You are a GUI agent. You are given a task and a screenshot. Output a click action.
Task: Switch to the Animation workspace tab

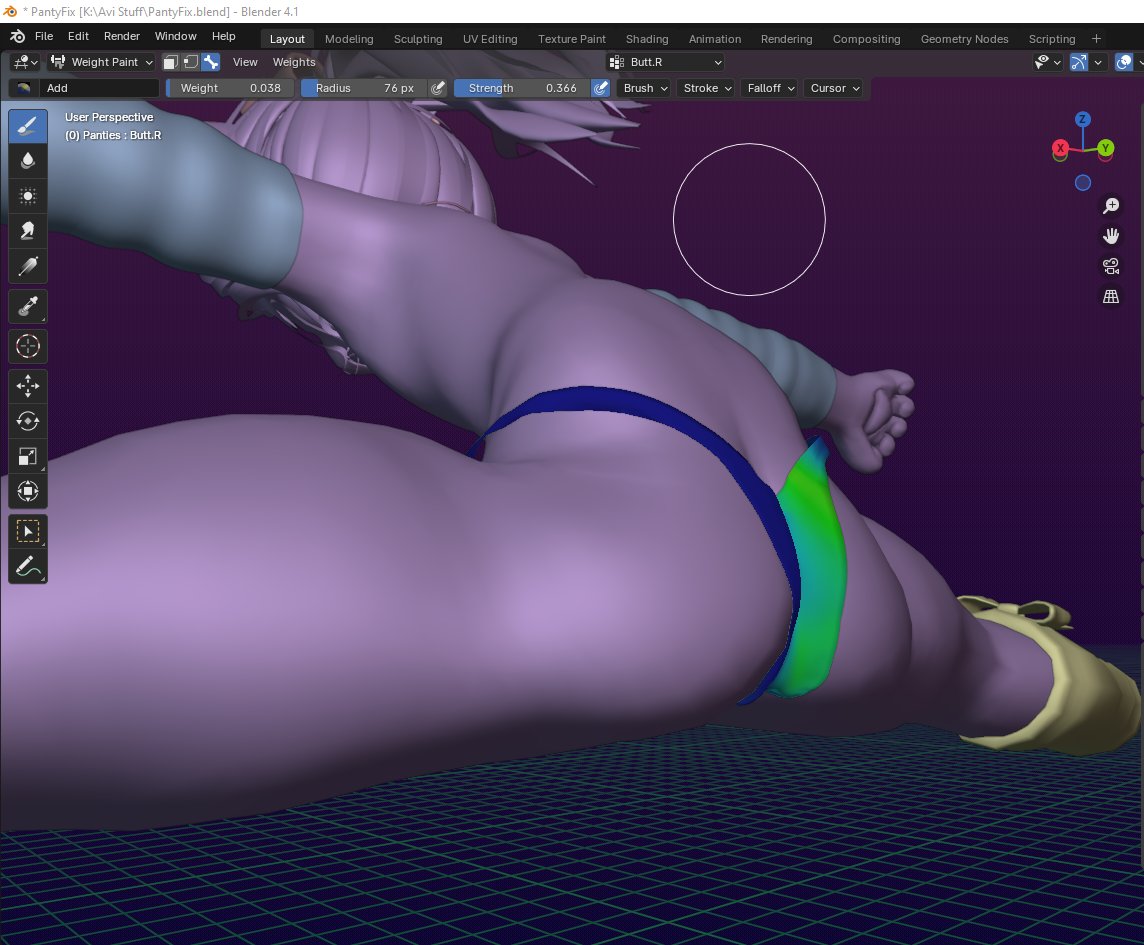pyautogui.click(x=715, y=39)
